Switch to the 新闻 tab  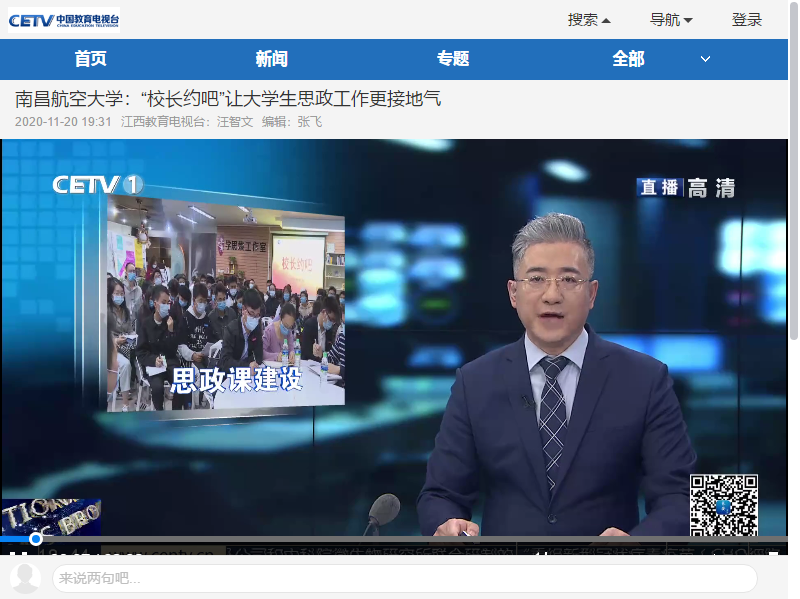coord(271,59)
